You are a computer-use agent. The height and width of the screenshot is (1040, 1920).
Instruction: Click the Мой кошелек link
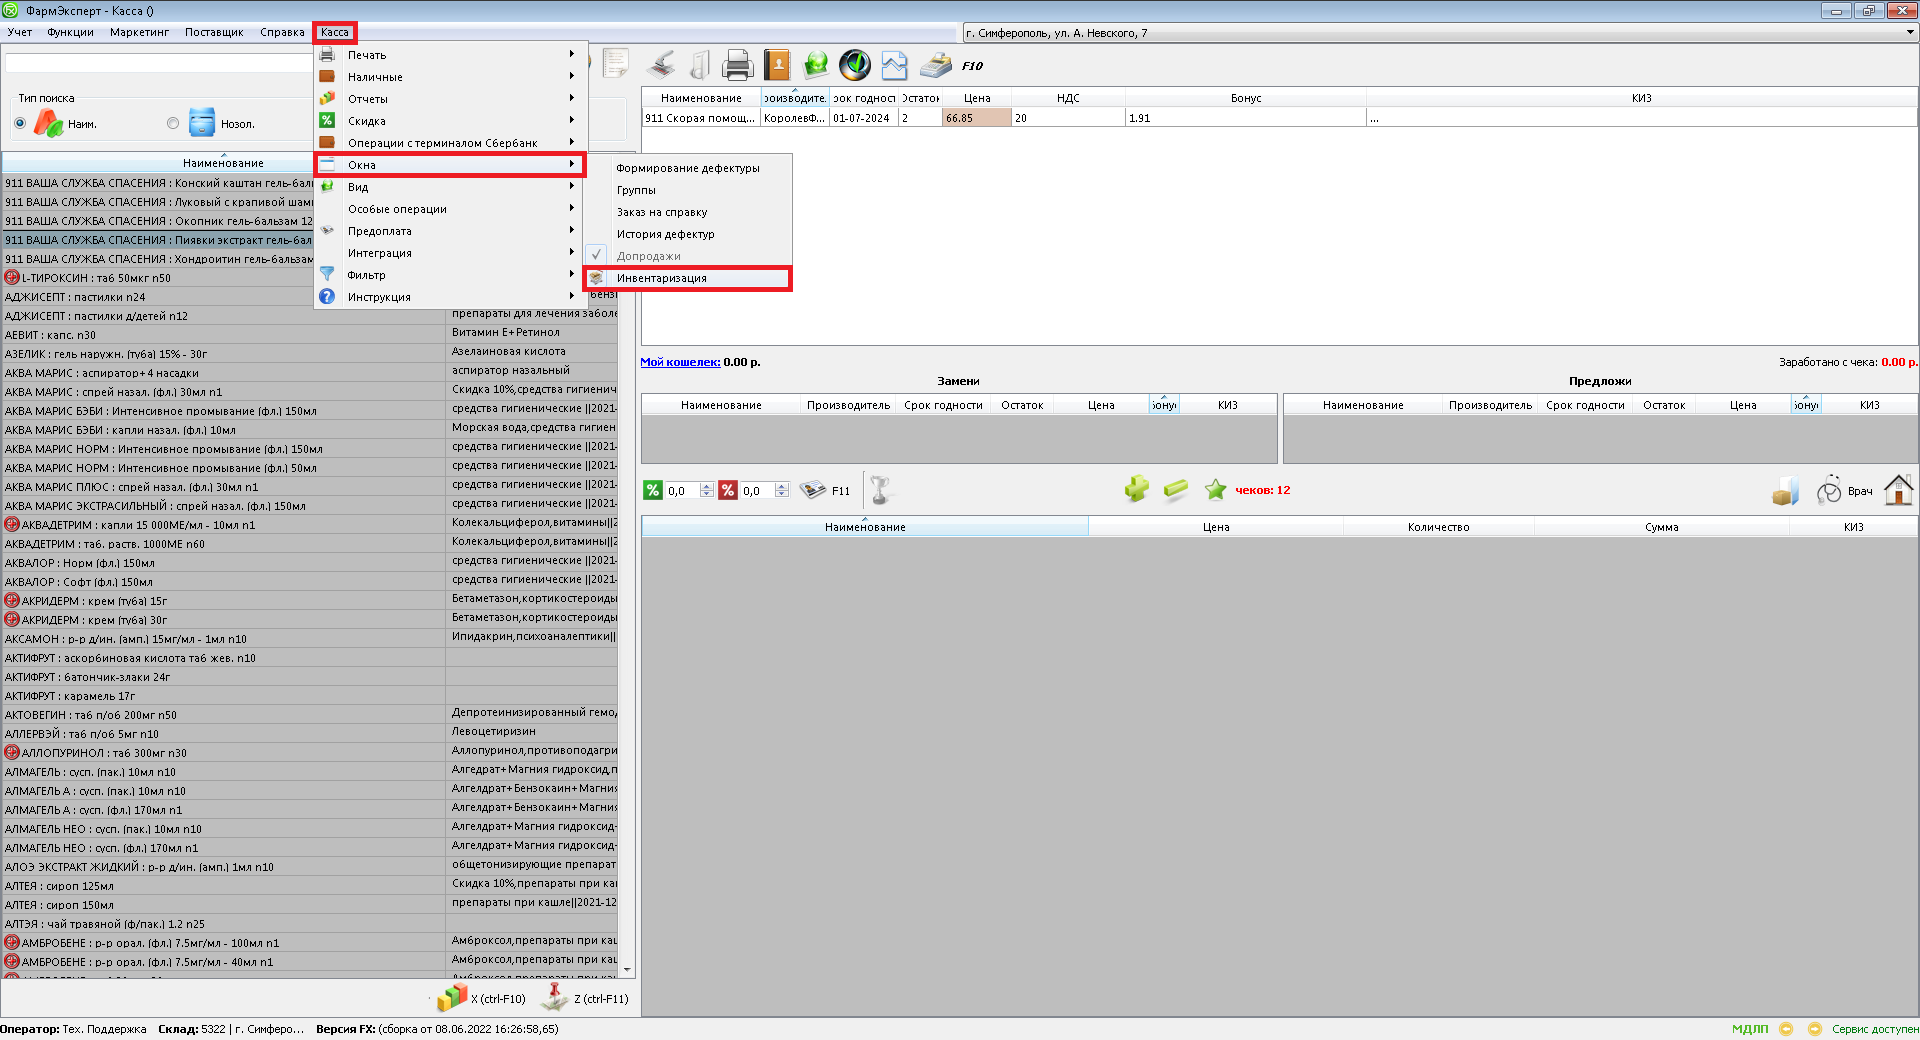pos(680,362)
